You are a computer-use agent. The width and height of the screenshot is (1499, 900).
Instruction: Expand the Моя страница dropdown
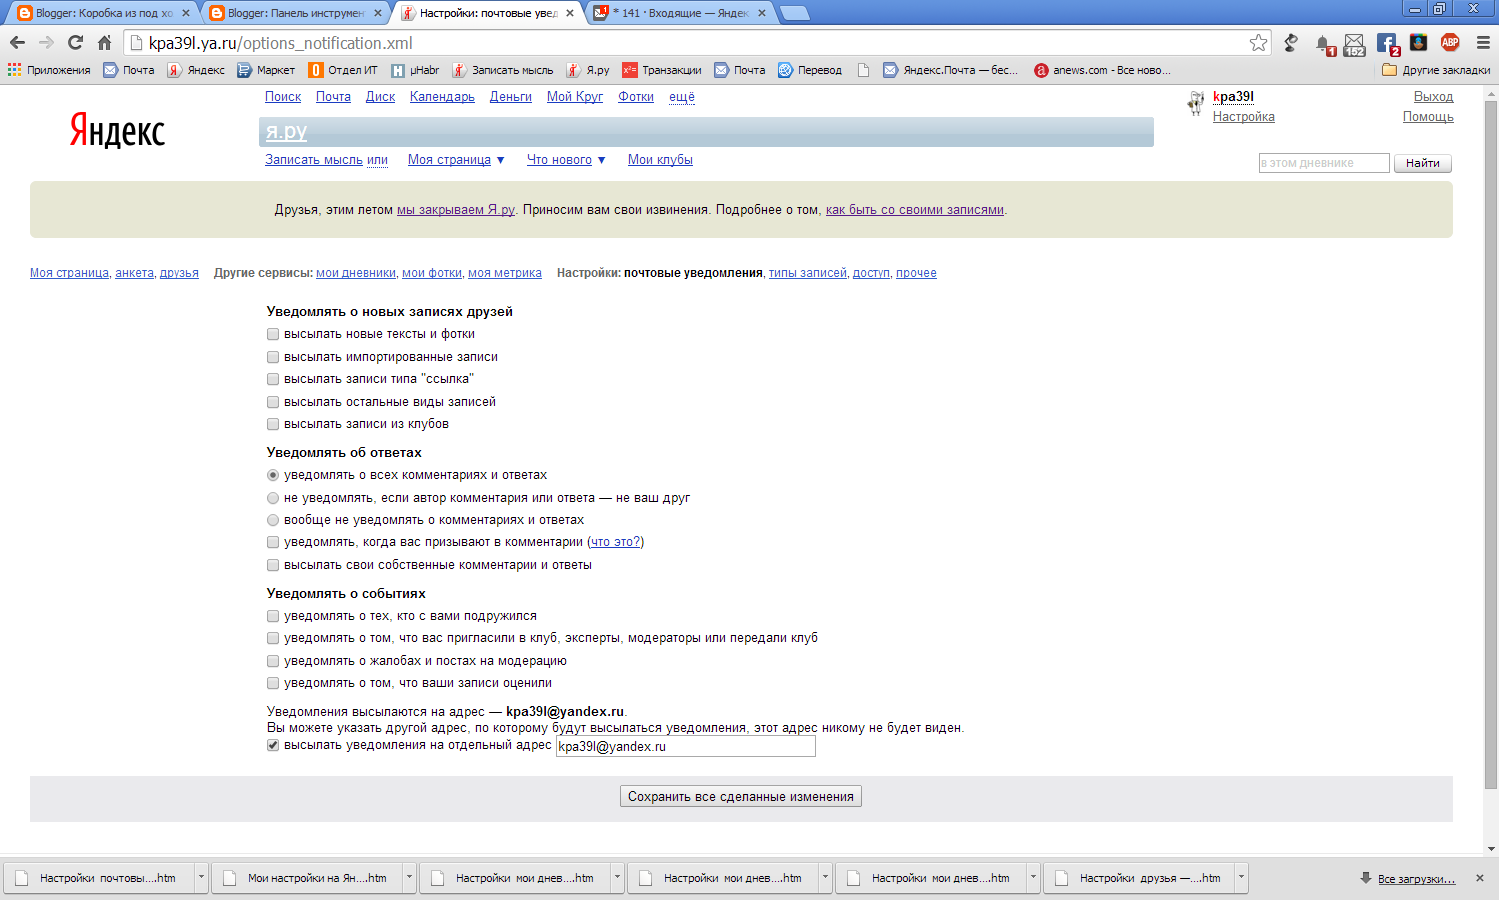(x=501, y=160)
